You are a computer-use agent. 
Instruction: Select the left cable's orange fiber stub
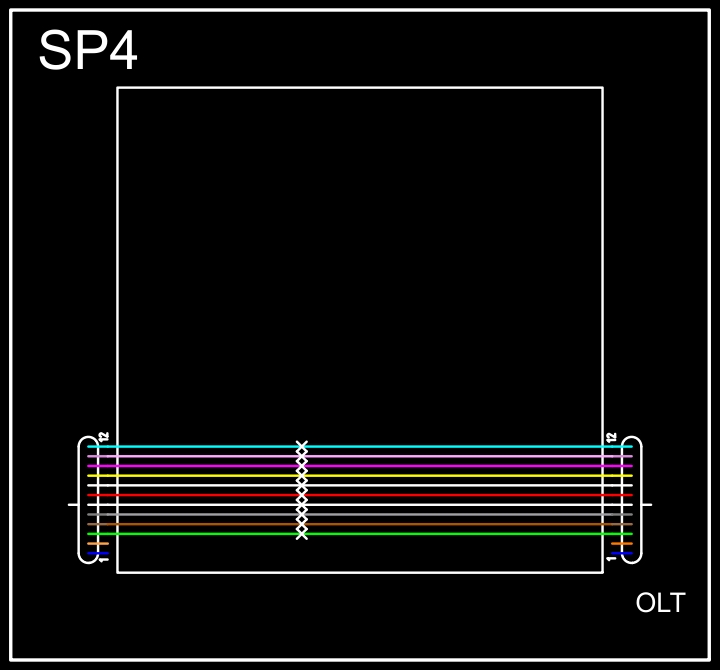[98, 544]
